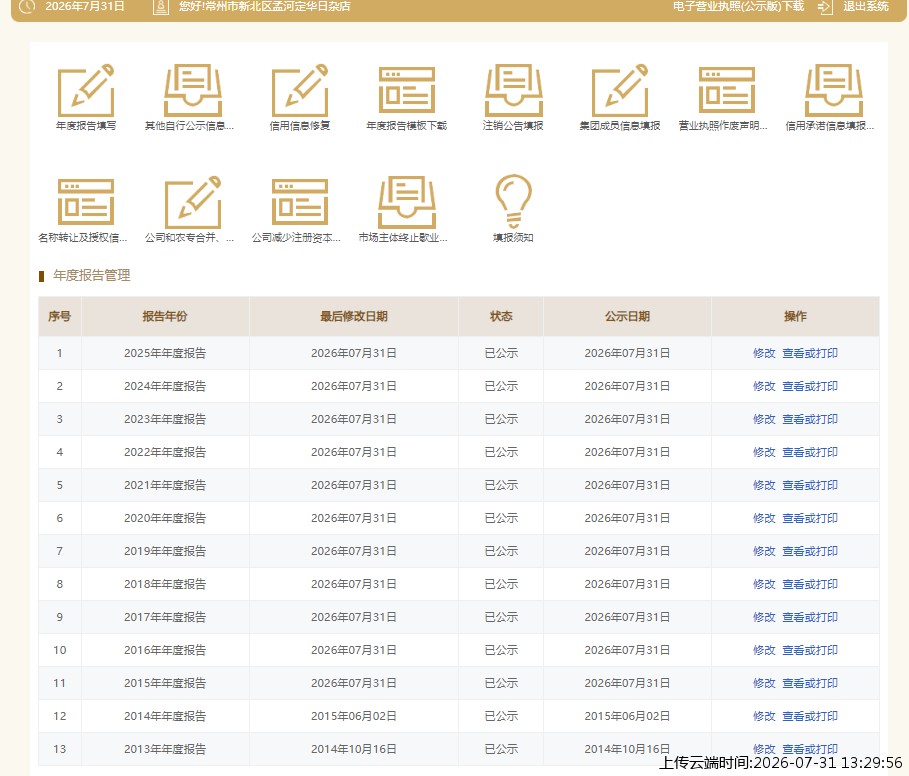
Task: Open the 信用信息修复 icon
Action: coord(300,91)
